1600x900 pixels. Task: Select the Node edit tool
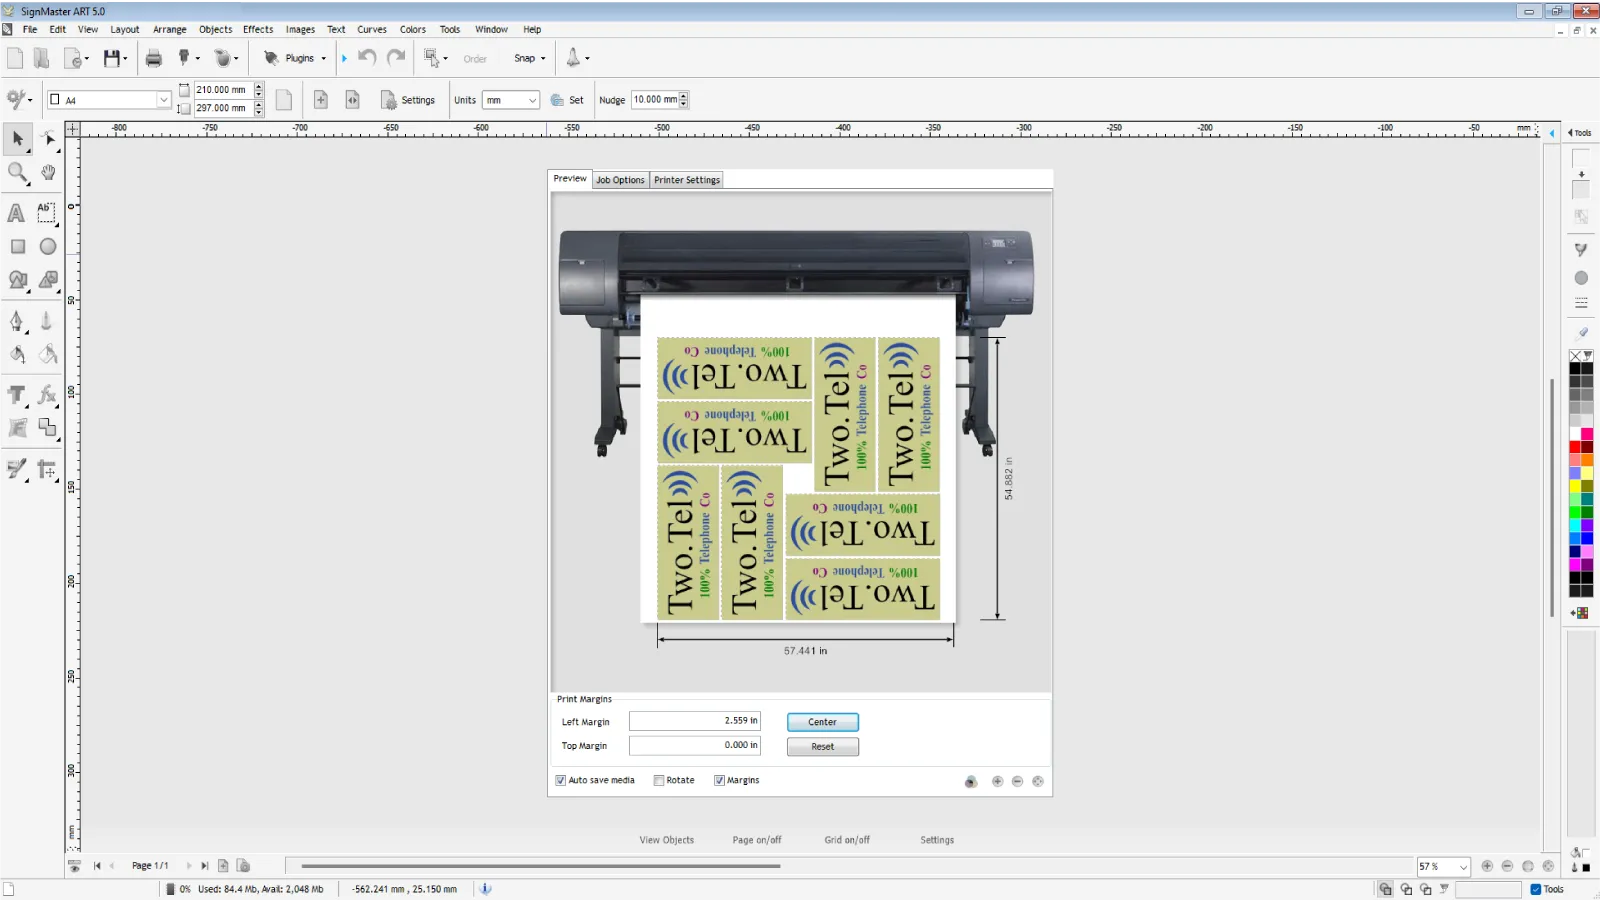point(49,139)
